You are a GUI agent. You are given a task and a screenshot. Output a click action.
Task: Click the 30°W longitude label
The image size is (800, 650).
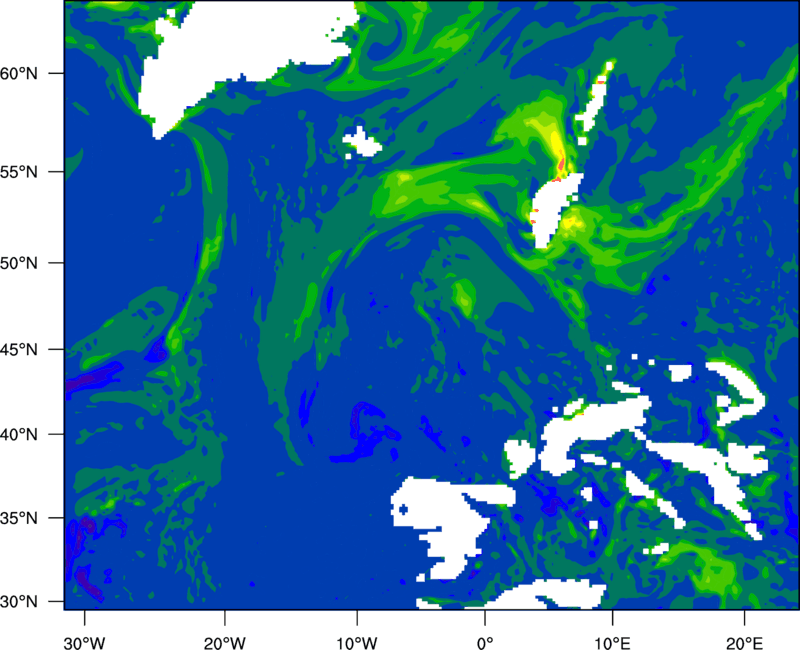point(85,643)
